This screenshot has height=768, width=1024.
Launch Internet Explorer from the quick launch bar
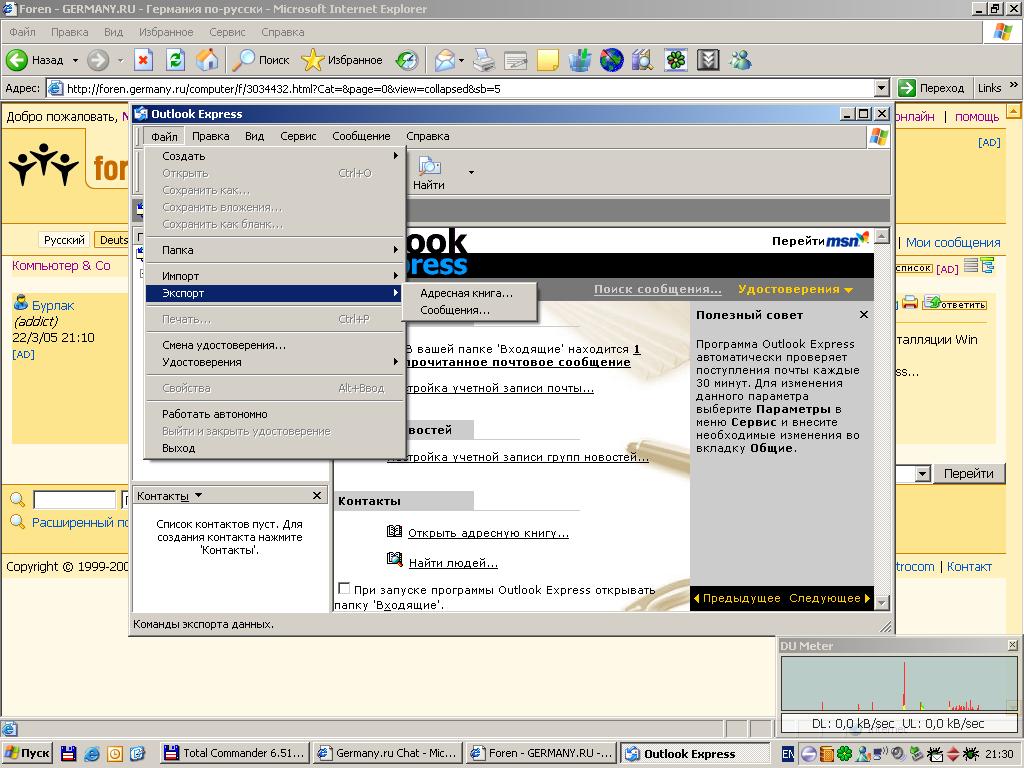tap(92, 753)
